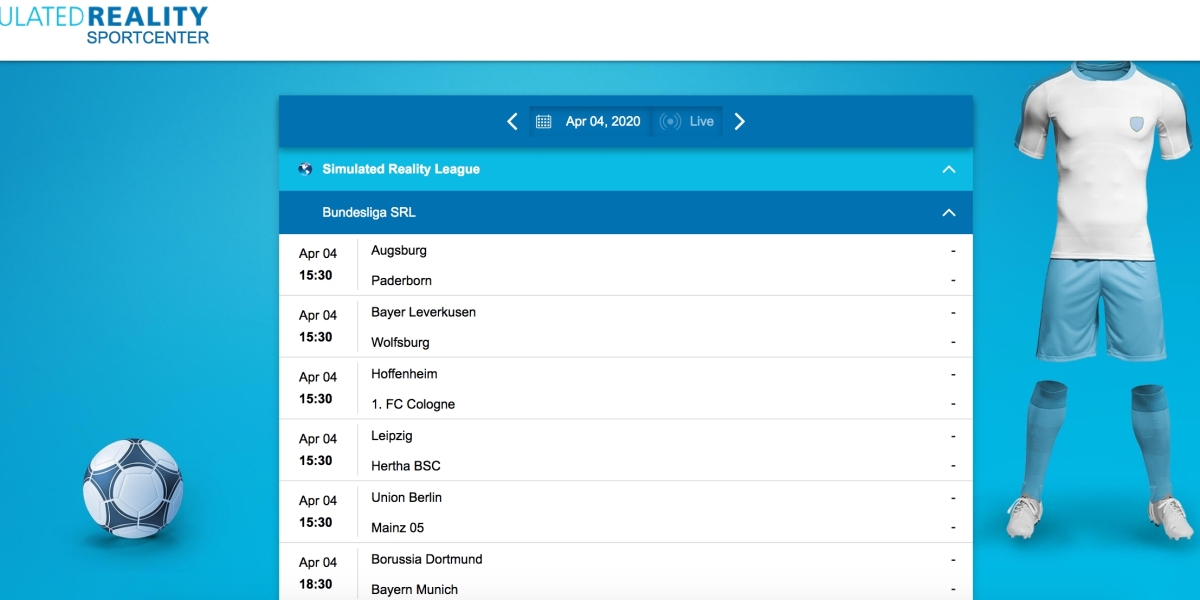Open the Bayer Leverkusen vs Wolfsburg match
This screenshot has height=600, width=1200.
pos(625,327)
